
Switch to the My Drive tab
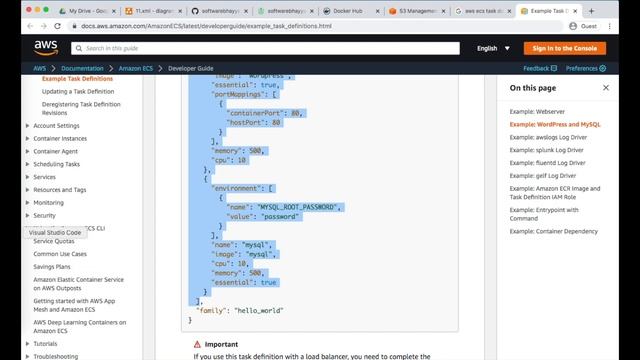click(87, 11)
